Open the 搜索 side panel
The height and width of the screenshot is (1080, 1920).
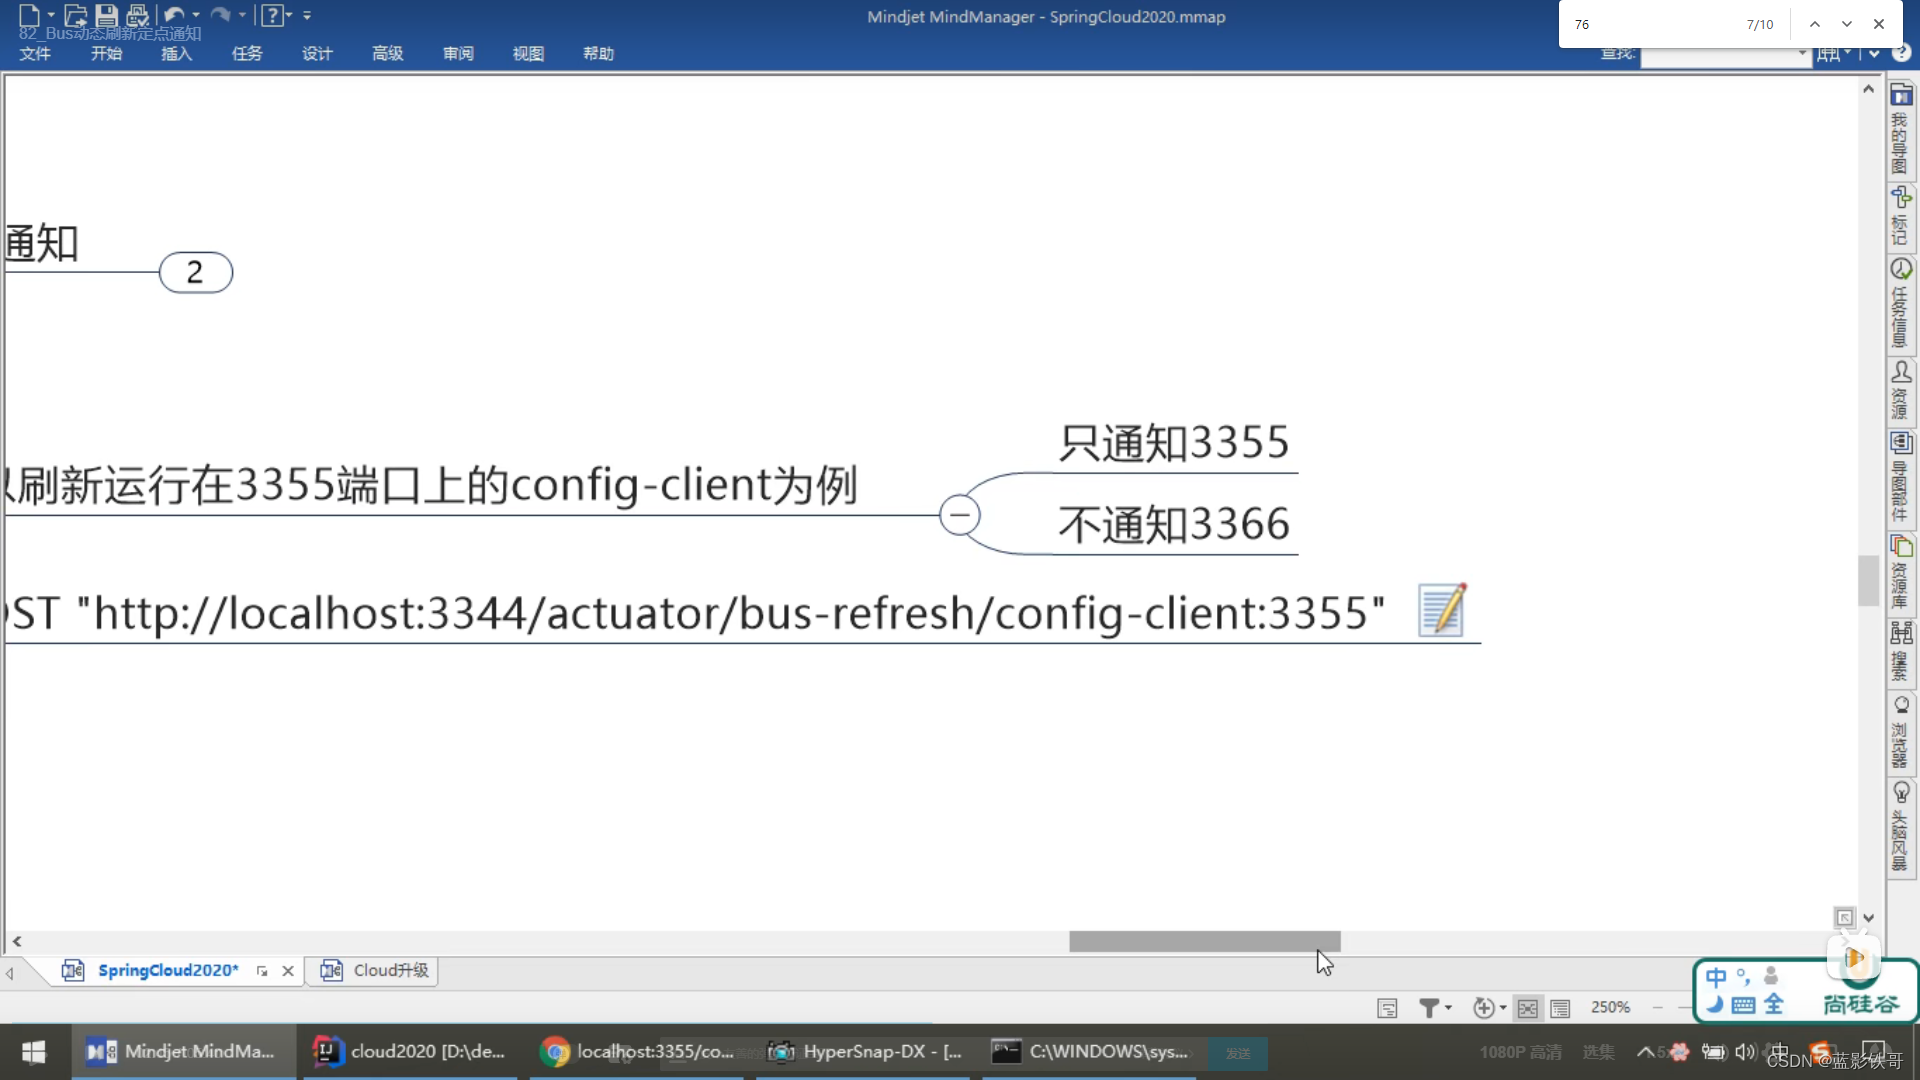pyautogui.click(x=1900, y=651)
